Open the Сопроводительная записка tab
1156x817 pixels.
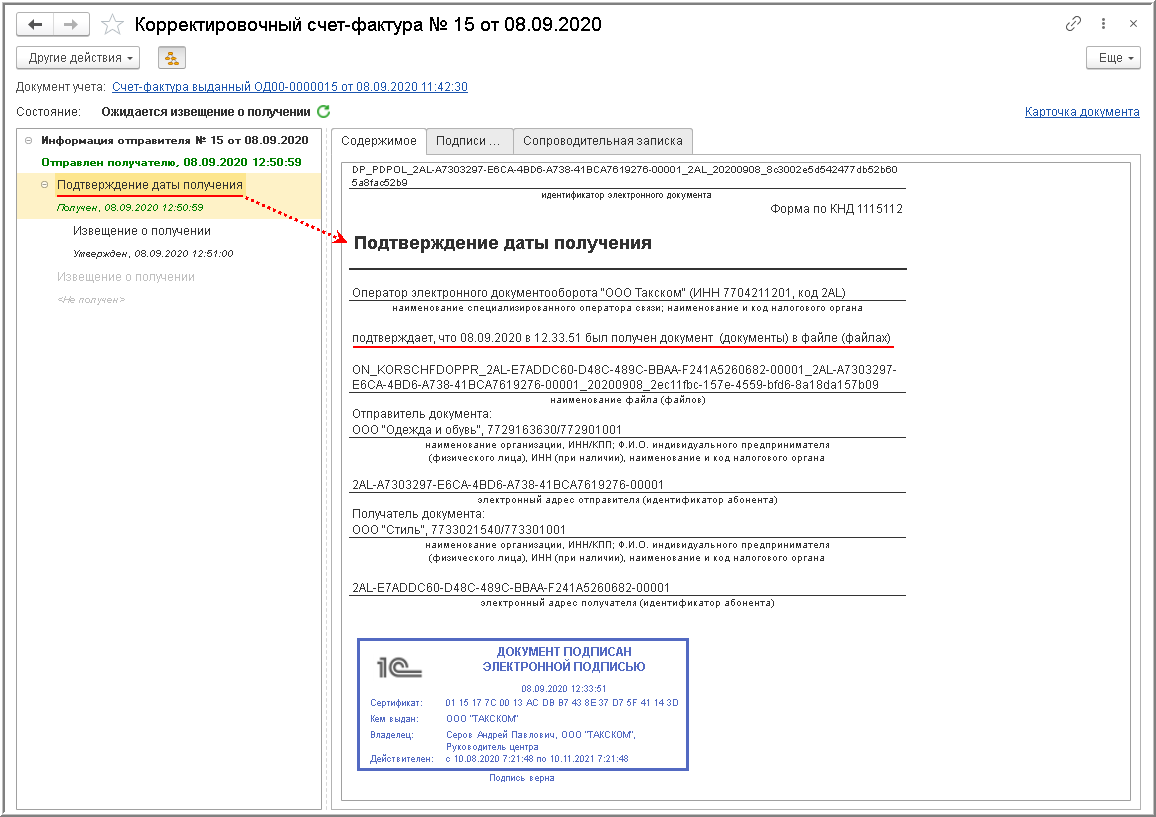602,141
